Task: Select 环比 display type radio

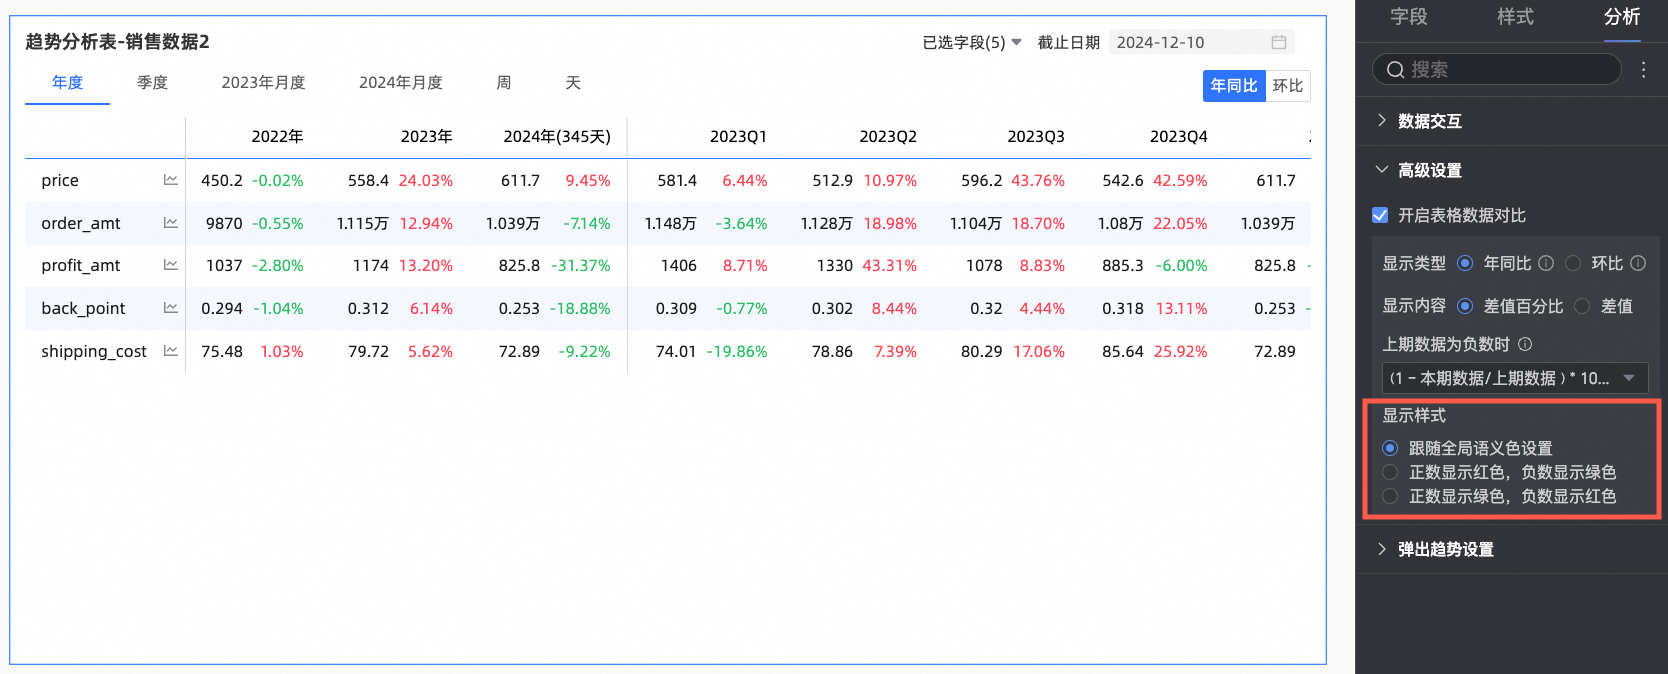Action: (x=1572, y=263)
